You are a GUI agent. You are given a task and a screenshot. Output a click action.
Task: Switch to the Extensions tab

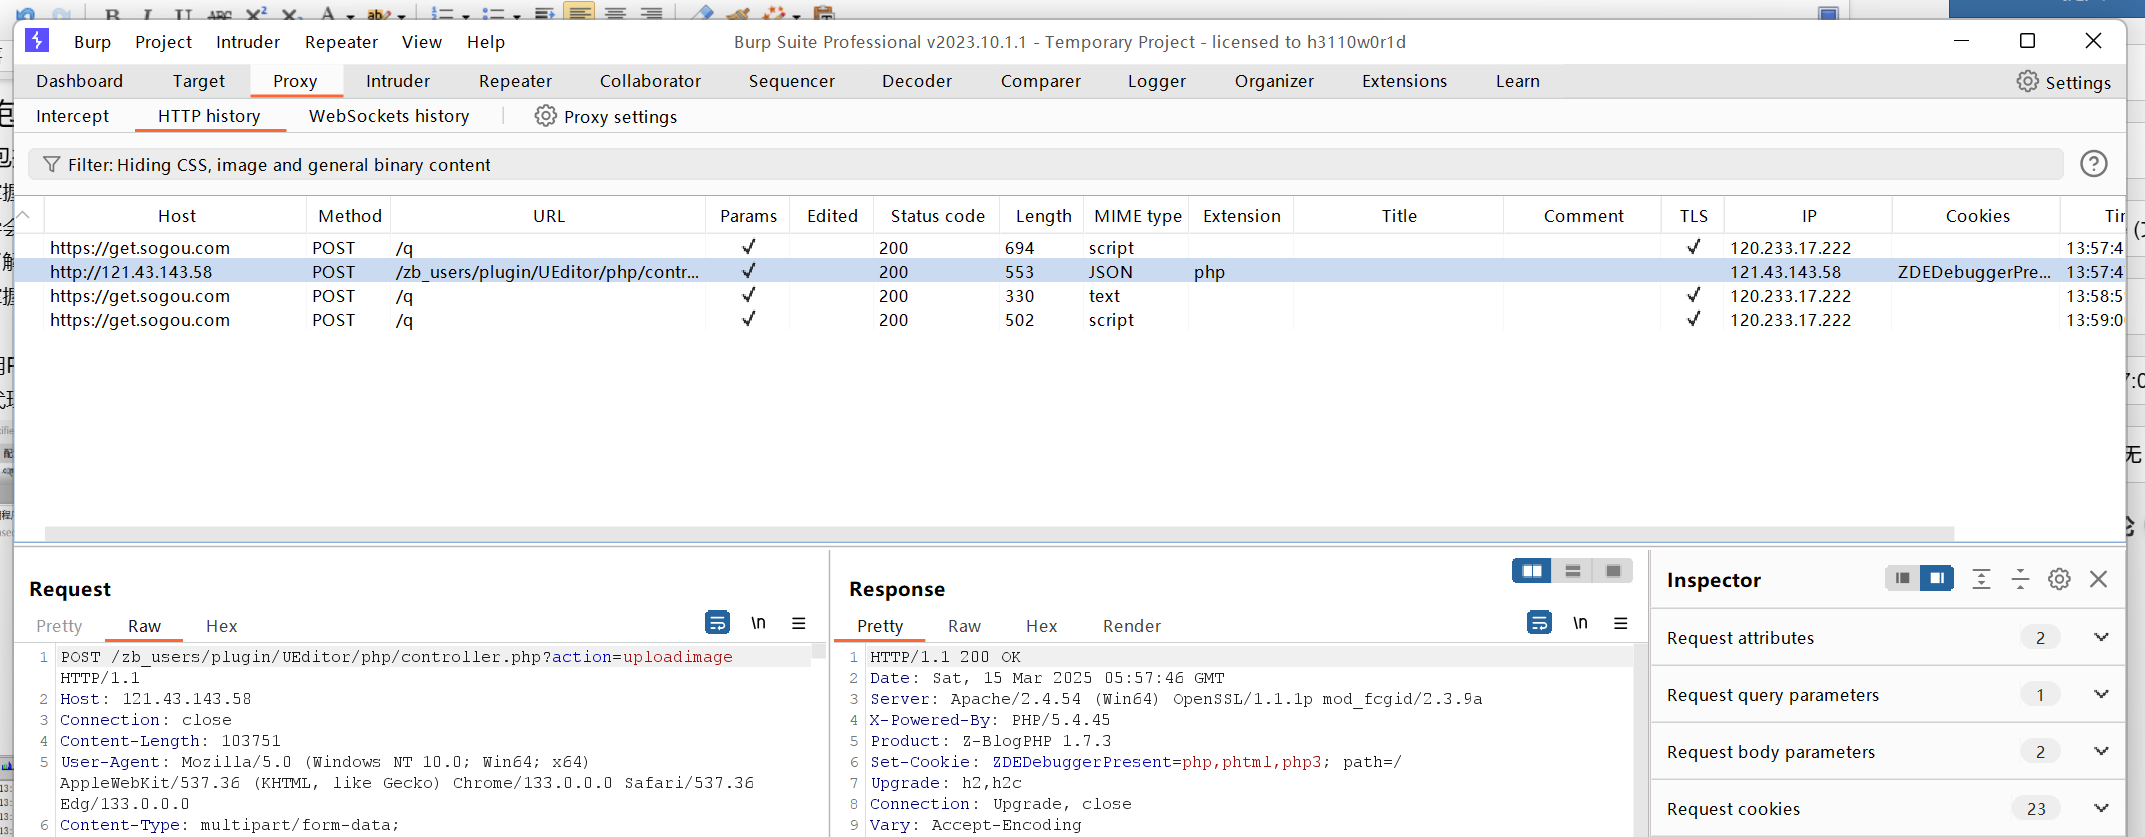1404,81
